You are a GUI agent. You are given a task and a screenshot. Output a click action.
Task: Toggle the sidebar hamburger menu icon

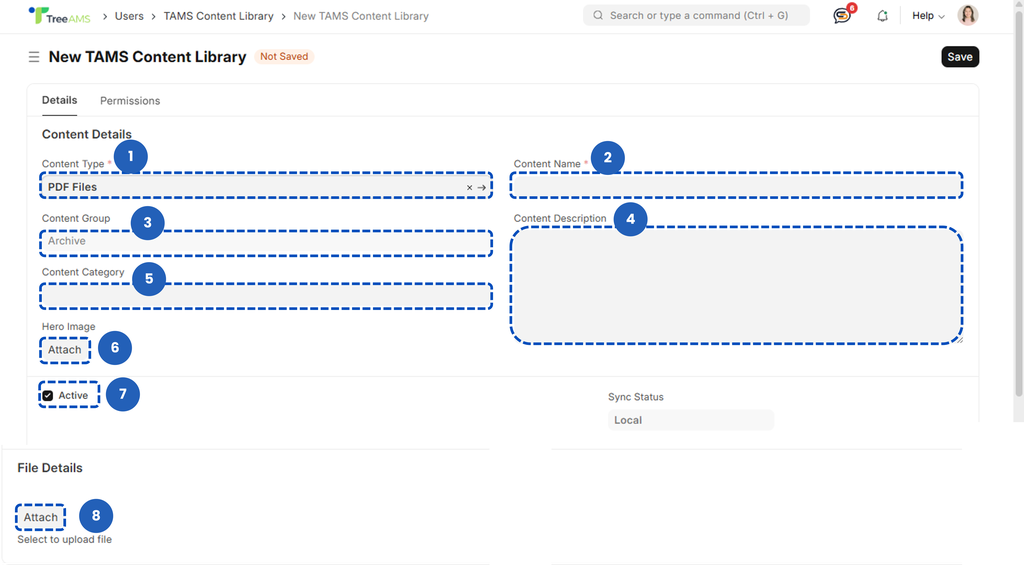point(34,57)
